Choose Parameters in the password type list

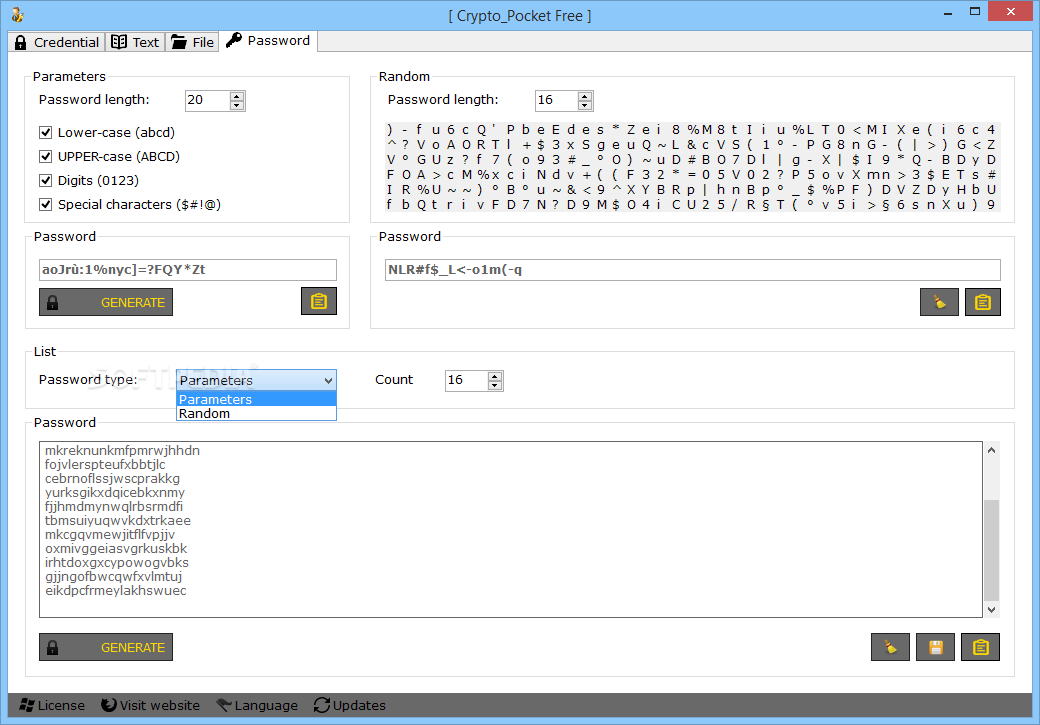click(x=256, y=399)
